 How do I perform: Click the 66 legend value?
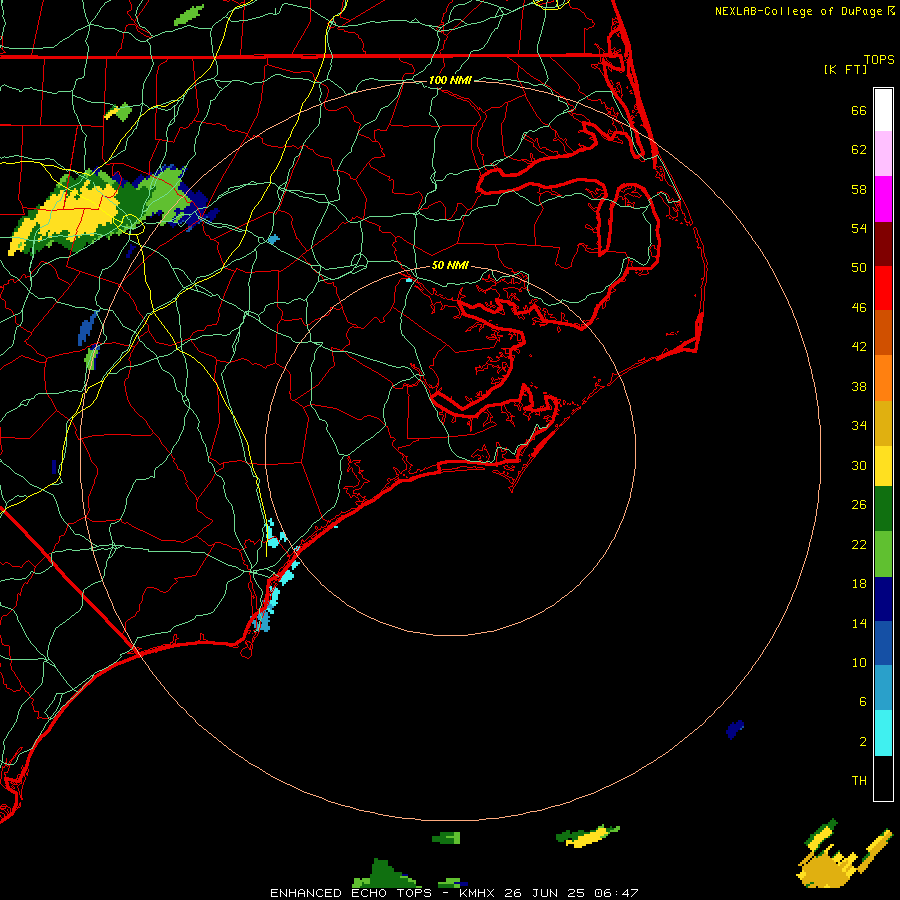pyautogui.click(x=859, y=110)
